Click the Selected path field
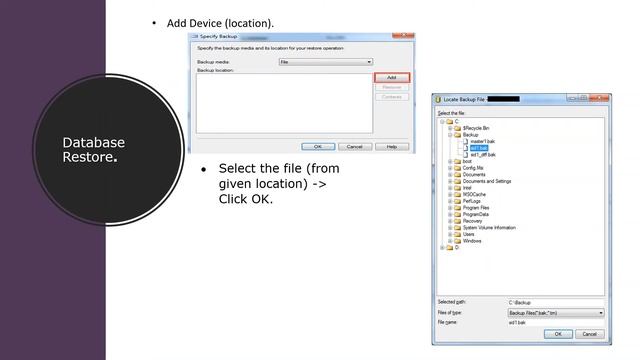Image resolution: width=640 pixels, height=360 pixels. click(x=556, y=302)
